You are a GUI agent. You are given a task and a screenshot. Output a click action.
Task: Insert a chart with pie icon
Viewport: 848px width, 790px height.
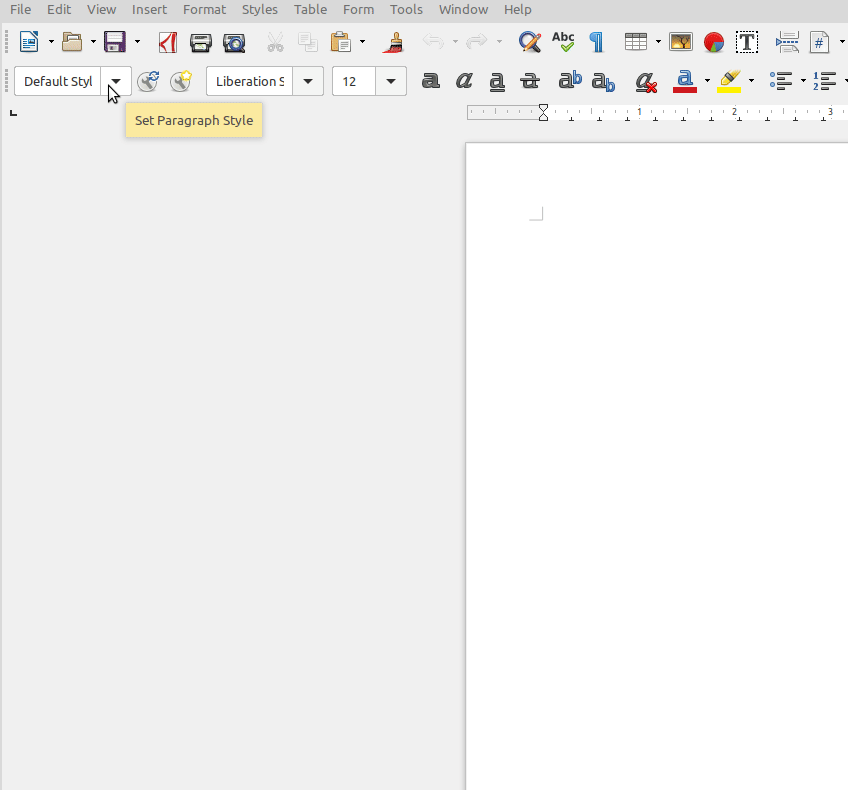tap(713, 42)
